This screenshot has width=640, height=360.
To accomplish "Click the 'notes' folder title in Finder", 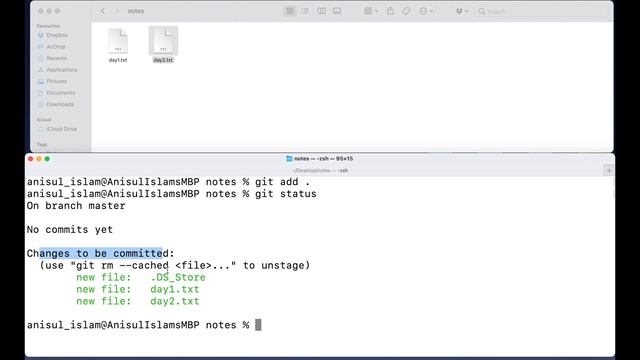I will 136,11.
